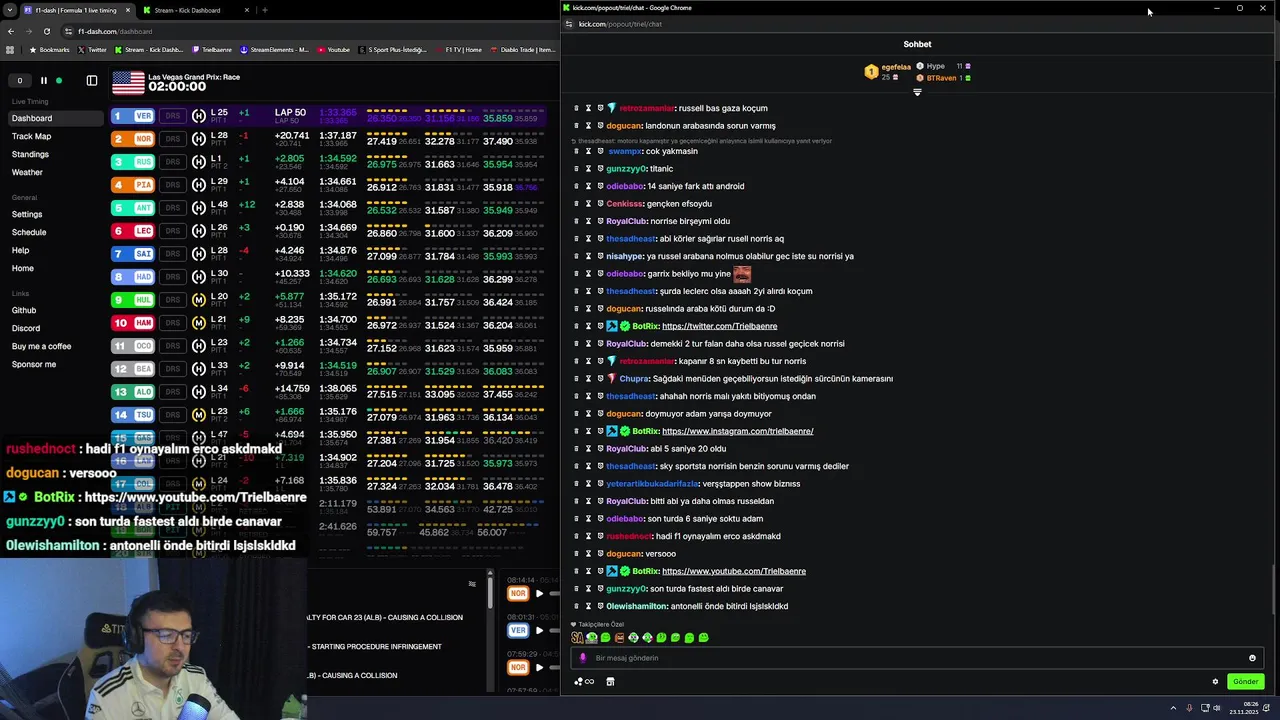Image resolution: width=1280 pixels, height=720 pixels.
Task: Click the DRS indicator on NOR row
Action: (173, 139)
